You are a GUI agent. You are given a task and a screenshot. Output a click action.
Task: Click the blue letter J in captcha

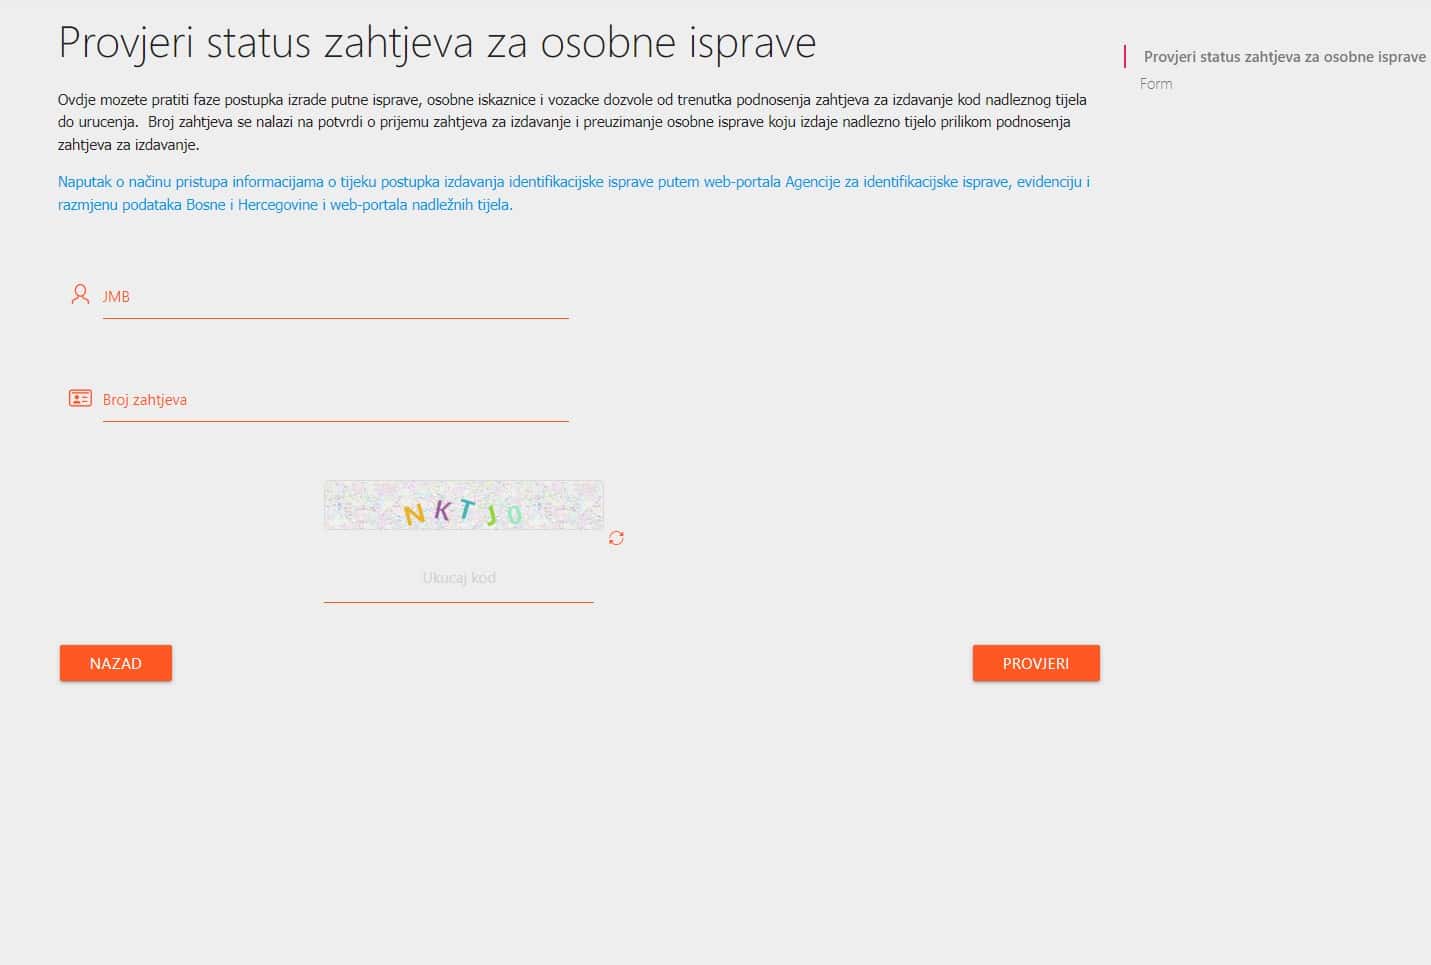click(491, 515)
